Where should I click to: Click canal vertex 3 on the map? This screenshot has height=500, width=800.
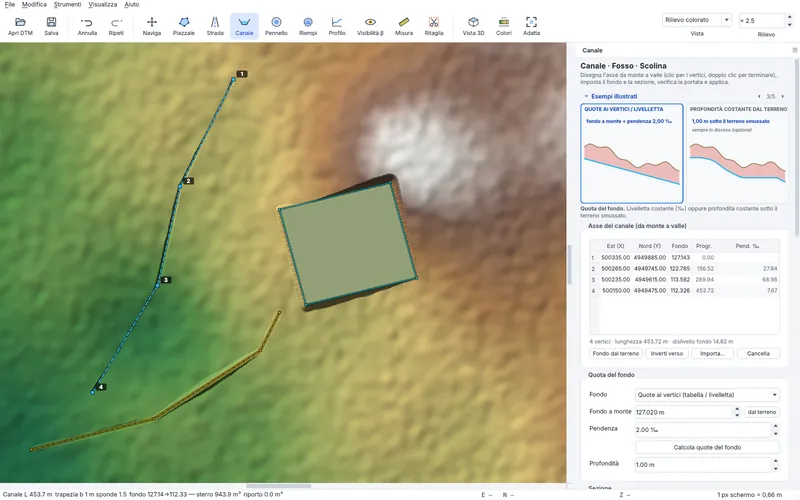tap(158, 286)
